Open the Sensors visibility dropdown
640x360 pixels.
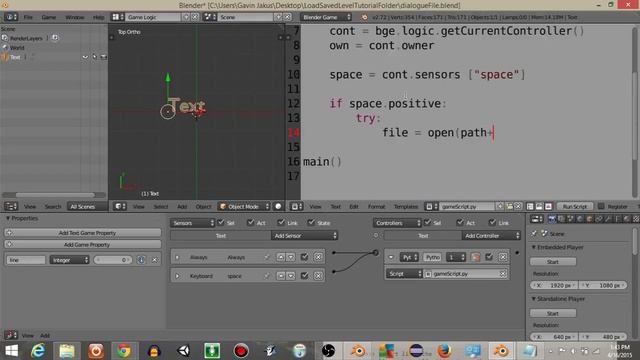(x=193, y=223)
